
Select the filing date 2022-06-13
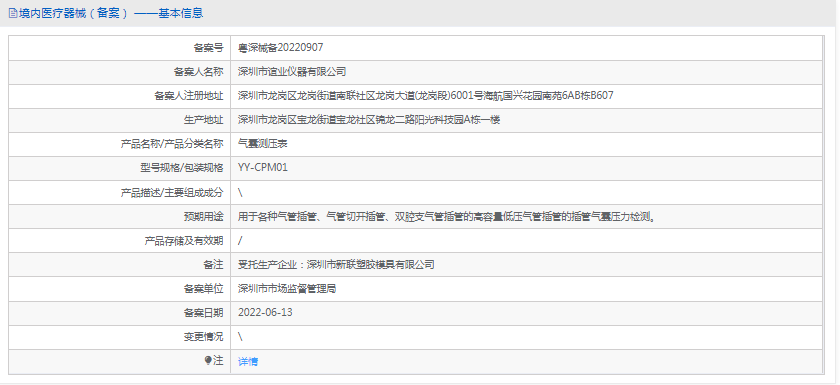click(x=266, y=312)
